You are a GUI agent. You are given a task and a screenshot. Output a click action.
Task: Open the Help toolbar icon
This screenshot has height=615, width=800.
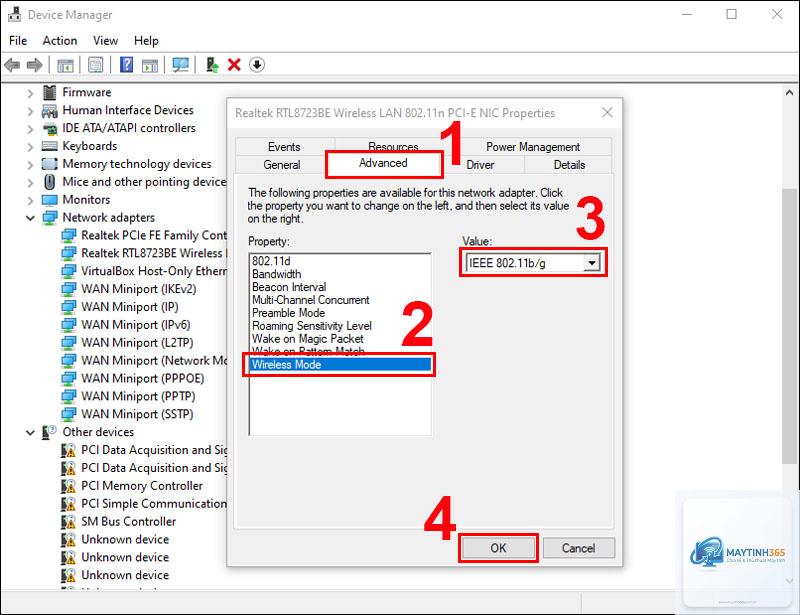tap(126, 65)
